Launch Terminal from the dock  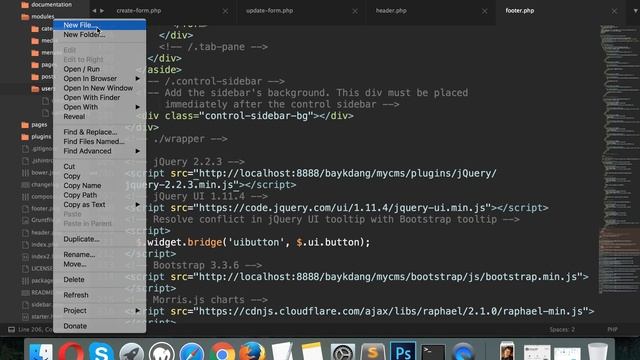[433, 352]
